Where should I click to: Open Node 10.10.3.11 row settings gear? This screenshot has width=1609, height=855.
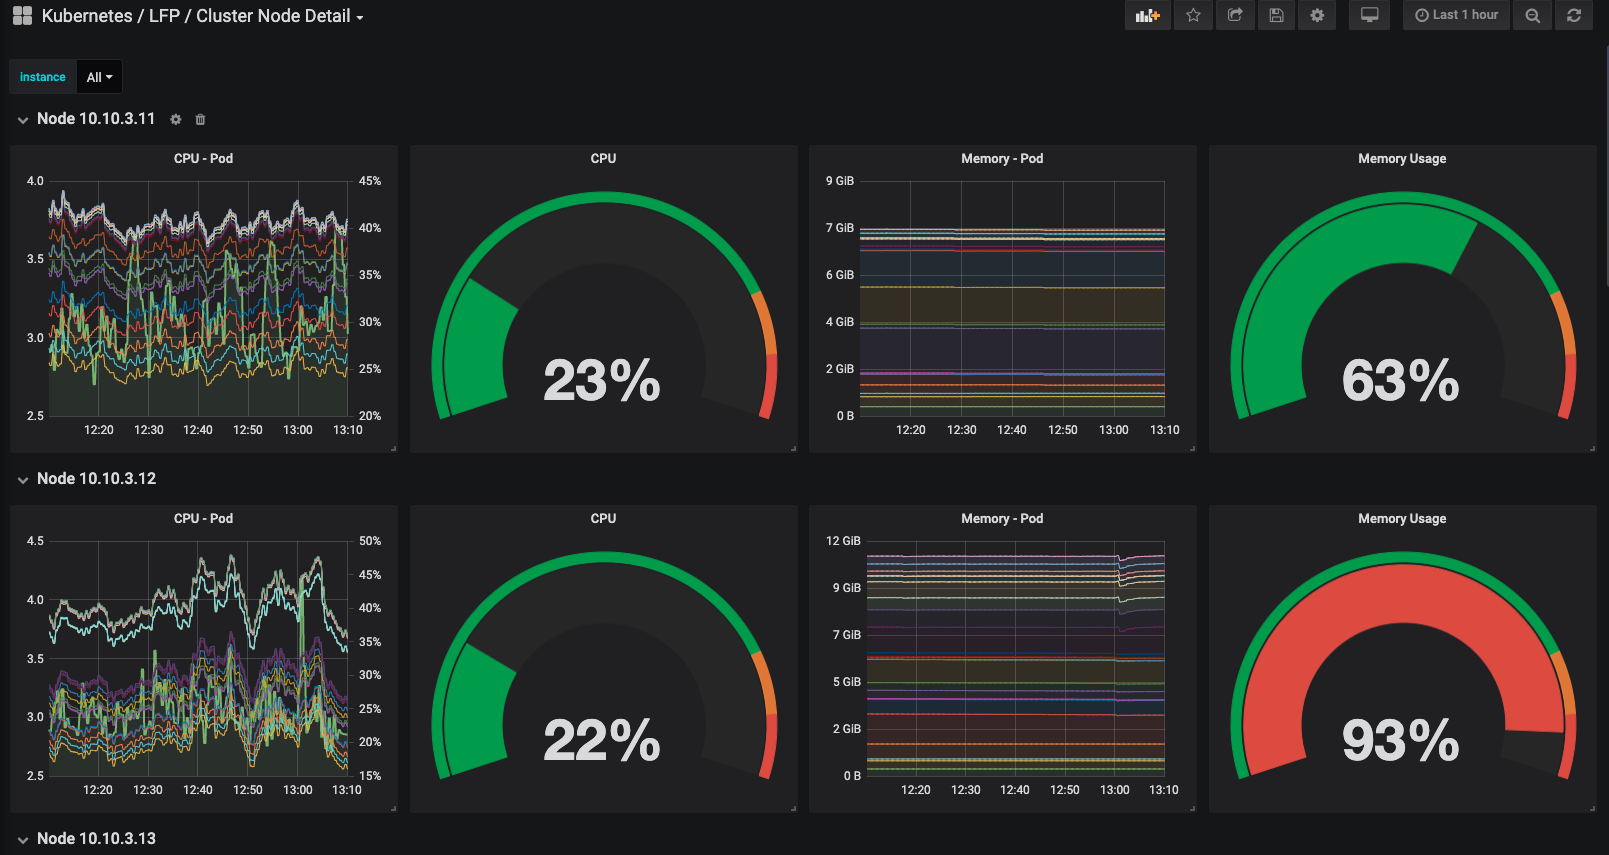[x=176, y=119]
